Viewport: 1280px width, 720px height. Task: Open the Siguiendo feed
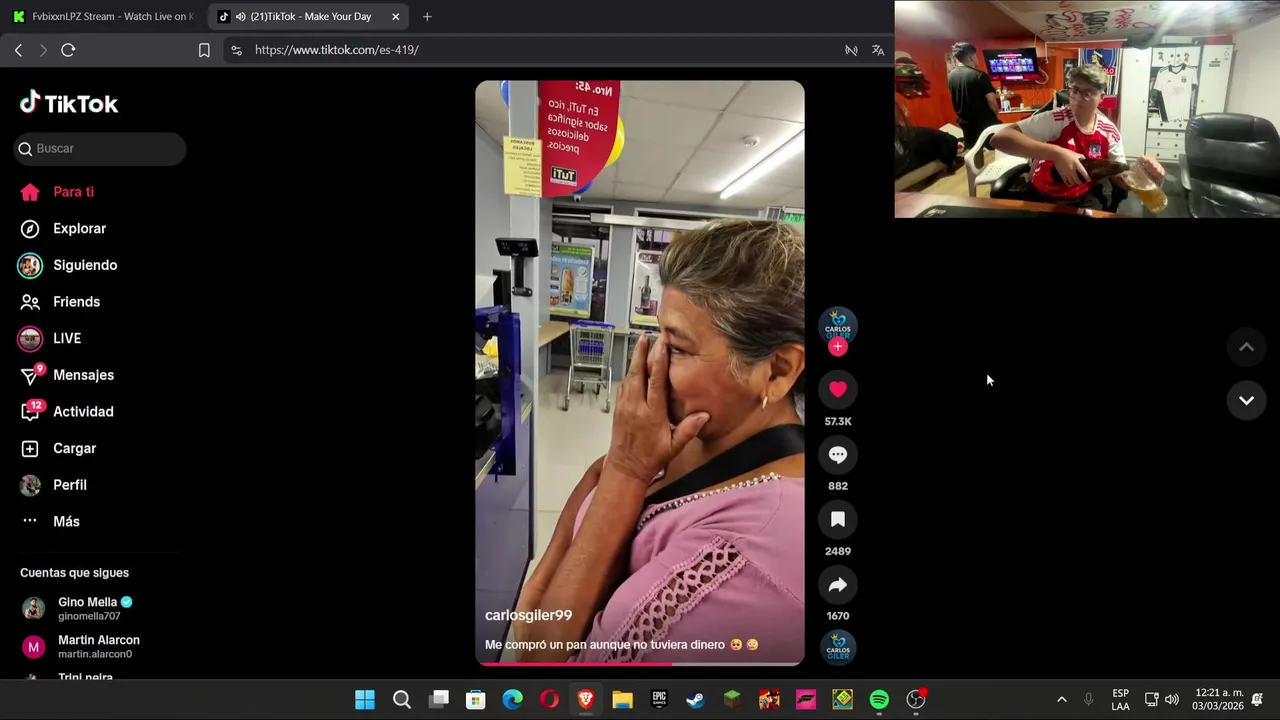(67, 265)
